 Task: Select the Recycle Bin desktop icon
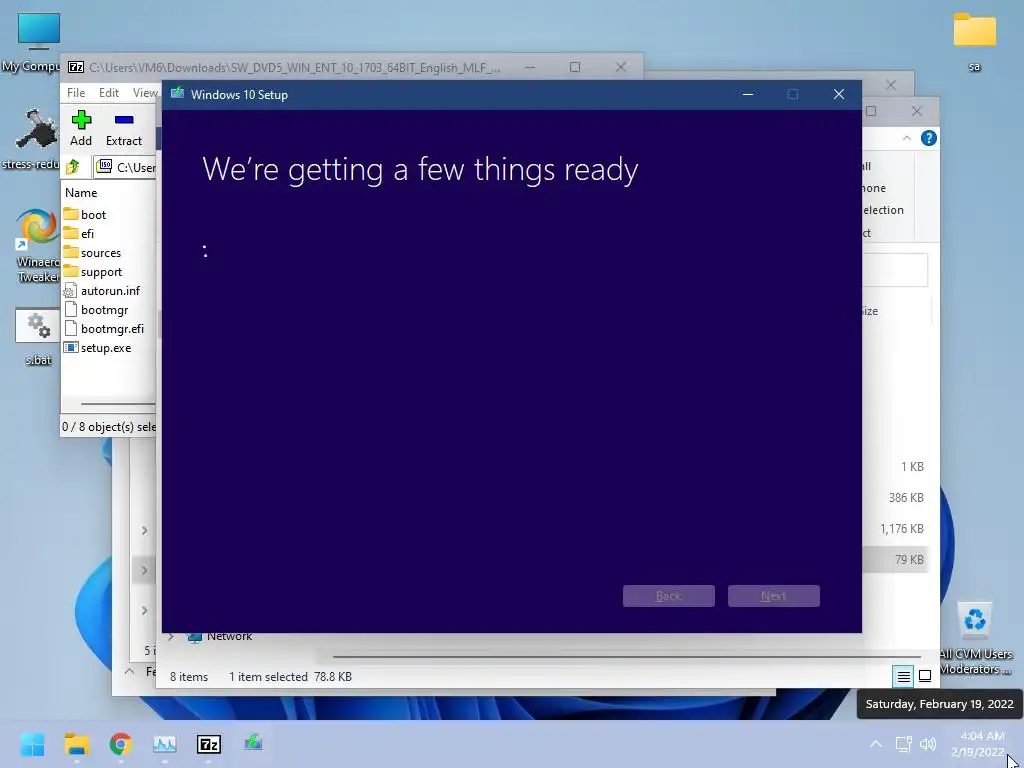point(974,637)
